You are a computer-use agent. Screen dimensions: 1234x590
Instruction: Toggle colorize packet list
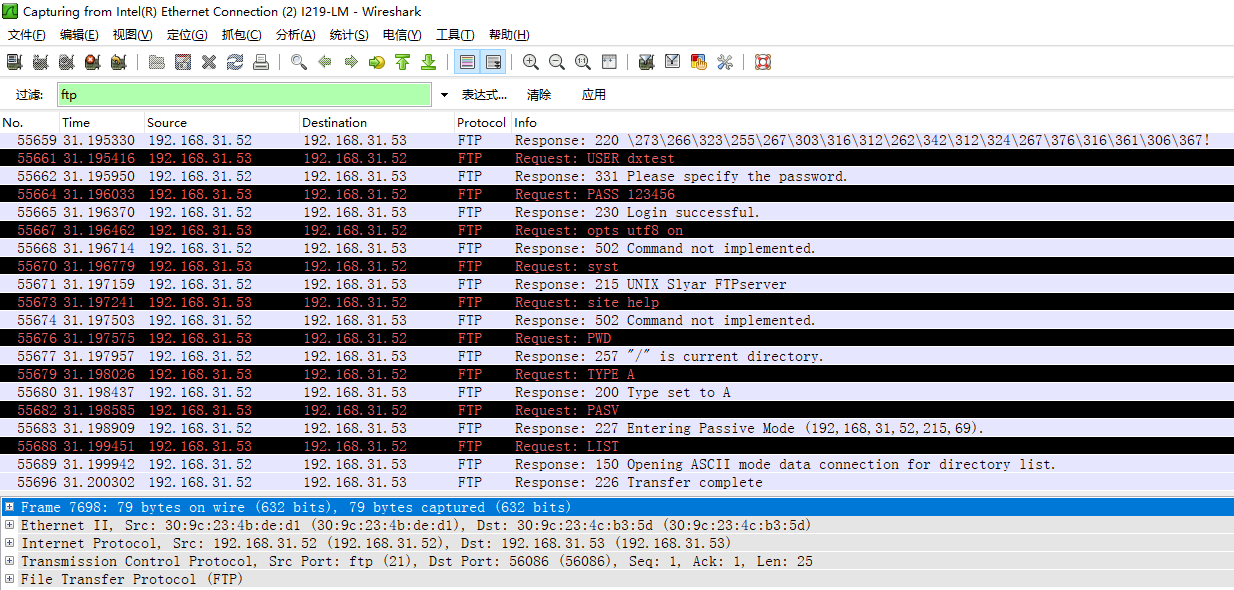point(467,62)
